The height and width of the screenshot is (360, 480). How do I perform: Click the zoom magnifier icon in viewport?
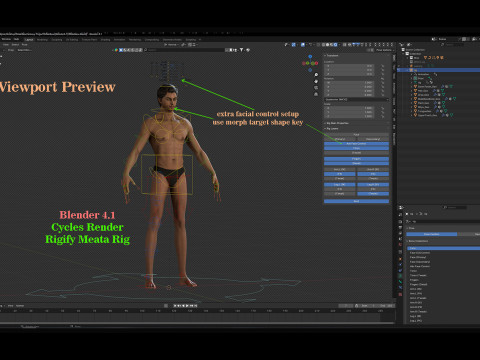coord(316,75)
